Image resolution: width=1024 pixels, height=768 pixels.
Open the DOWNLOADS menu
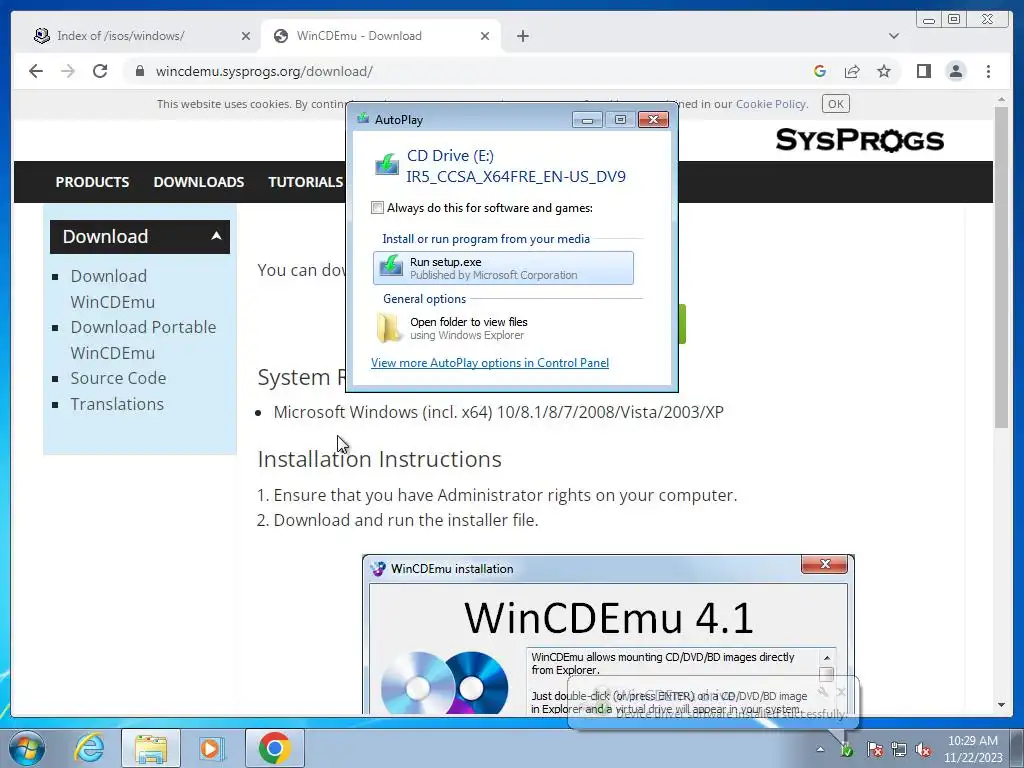(x=199, y=182)
